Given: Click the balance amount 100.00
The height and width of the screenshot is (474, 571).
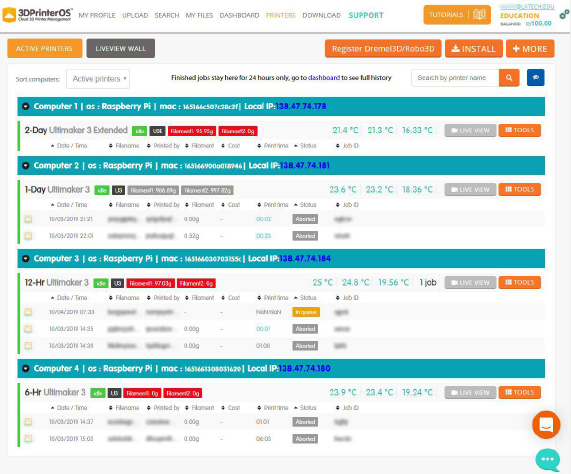Looking at the screenshot, I should [539, 24].
